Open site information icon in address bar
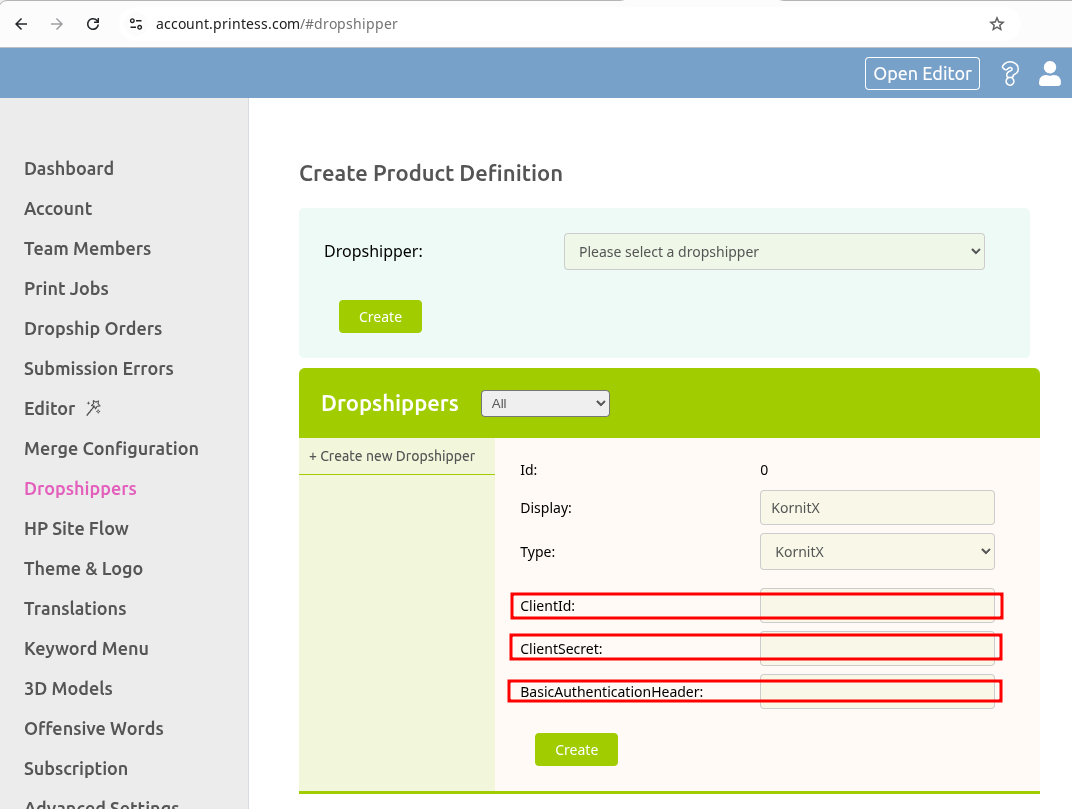This screenshot has width=1072, height=809. tap(136, 24)
